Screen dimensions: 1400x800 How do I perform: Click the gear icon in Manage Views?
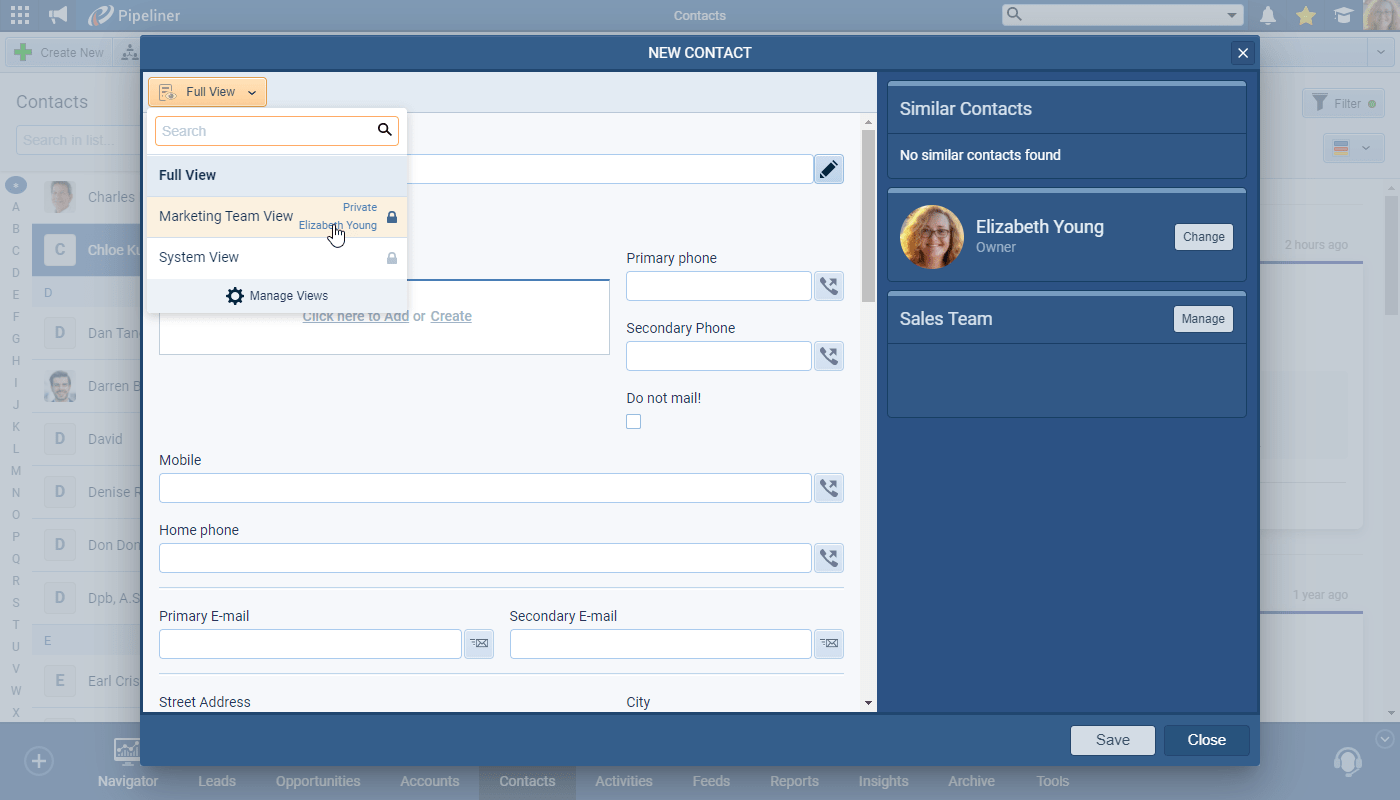pos(235,296)
